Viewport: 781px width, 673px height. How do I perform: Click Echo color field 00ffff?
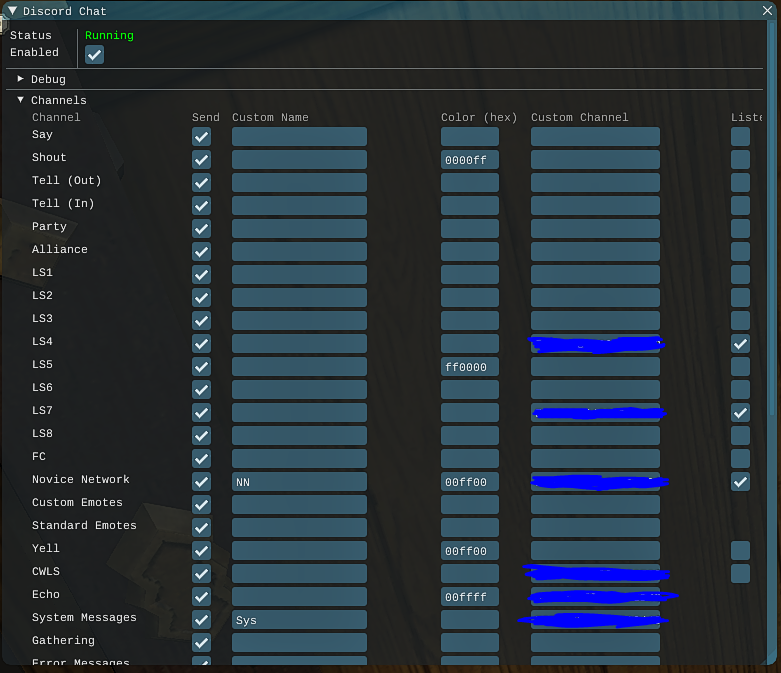469,597
